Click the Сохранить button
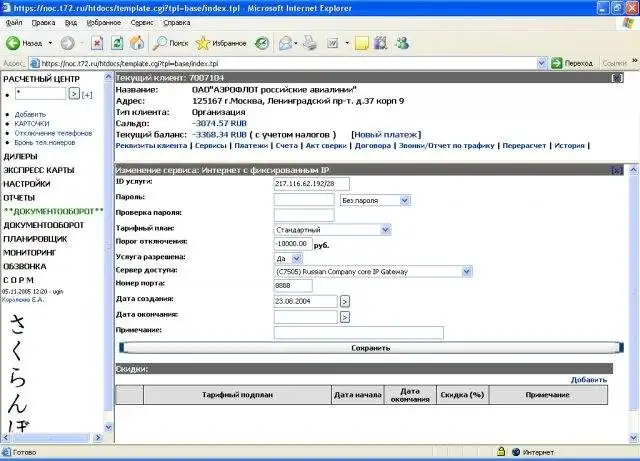Screen dimensions: 640x461 click(x=370, y=348)
